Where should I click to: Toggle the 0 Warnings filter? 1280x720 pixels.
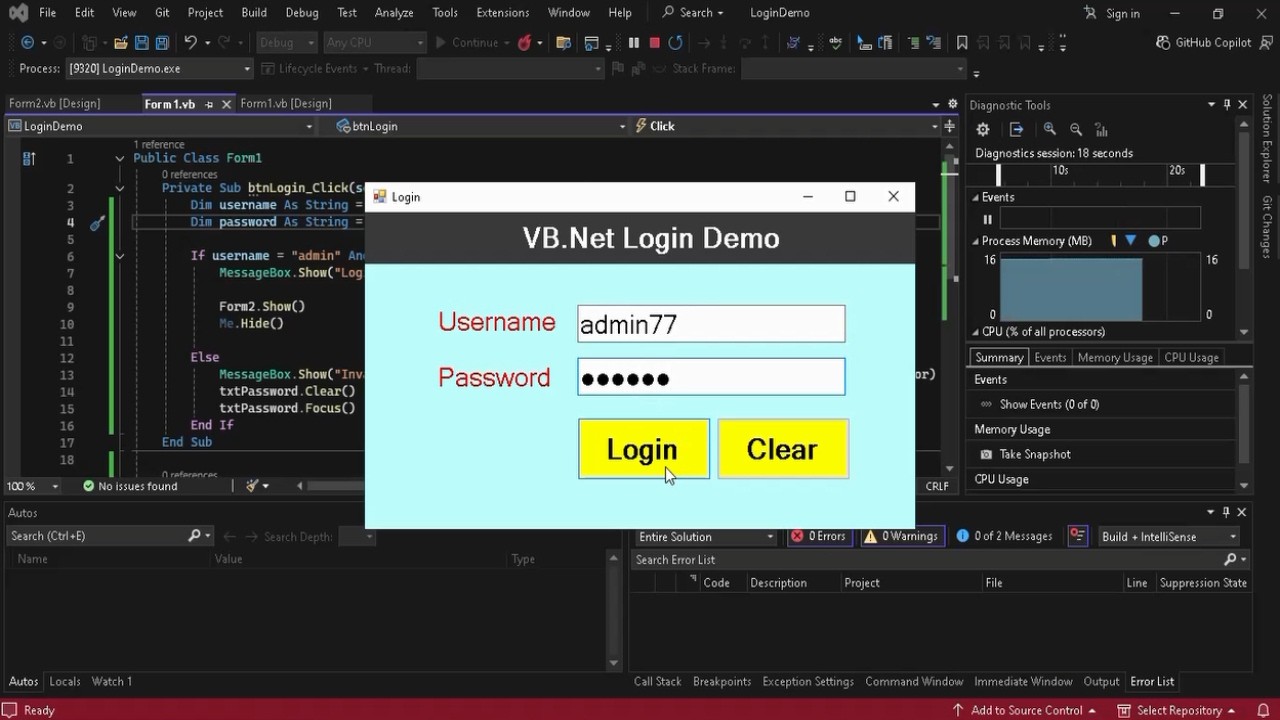click(901, 537)
